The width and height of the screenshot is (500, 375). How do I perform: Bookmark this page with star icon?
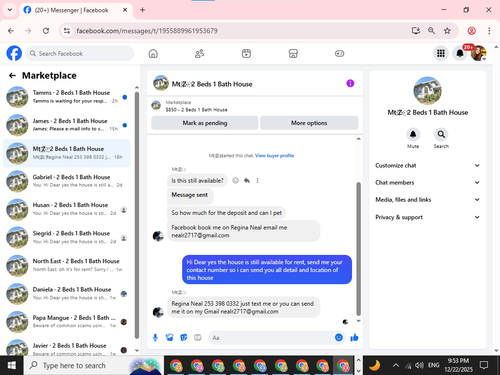click(447, 31)
